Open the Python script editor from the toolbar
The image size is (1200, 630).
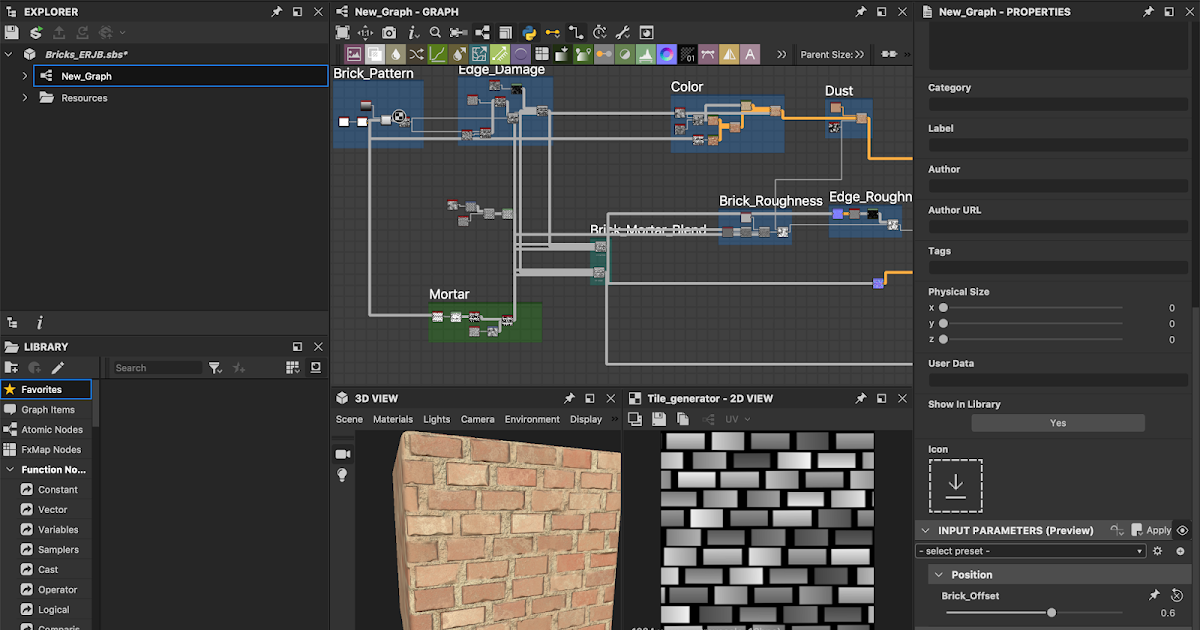pos(529,32)
